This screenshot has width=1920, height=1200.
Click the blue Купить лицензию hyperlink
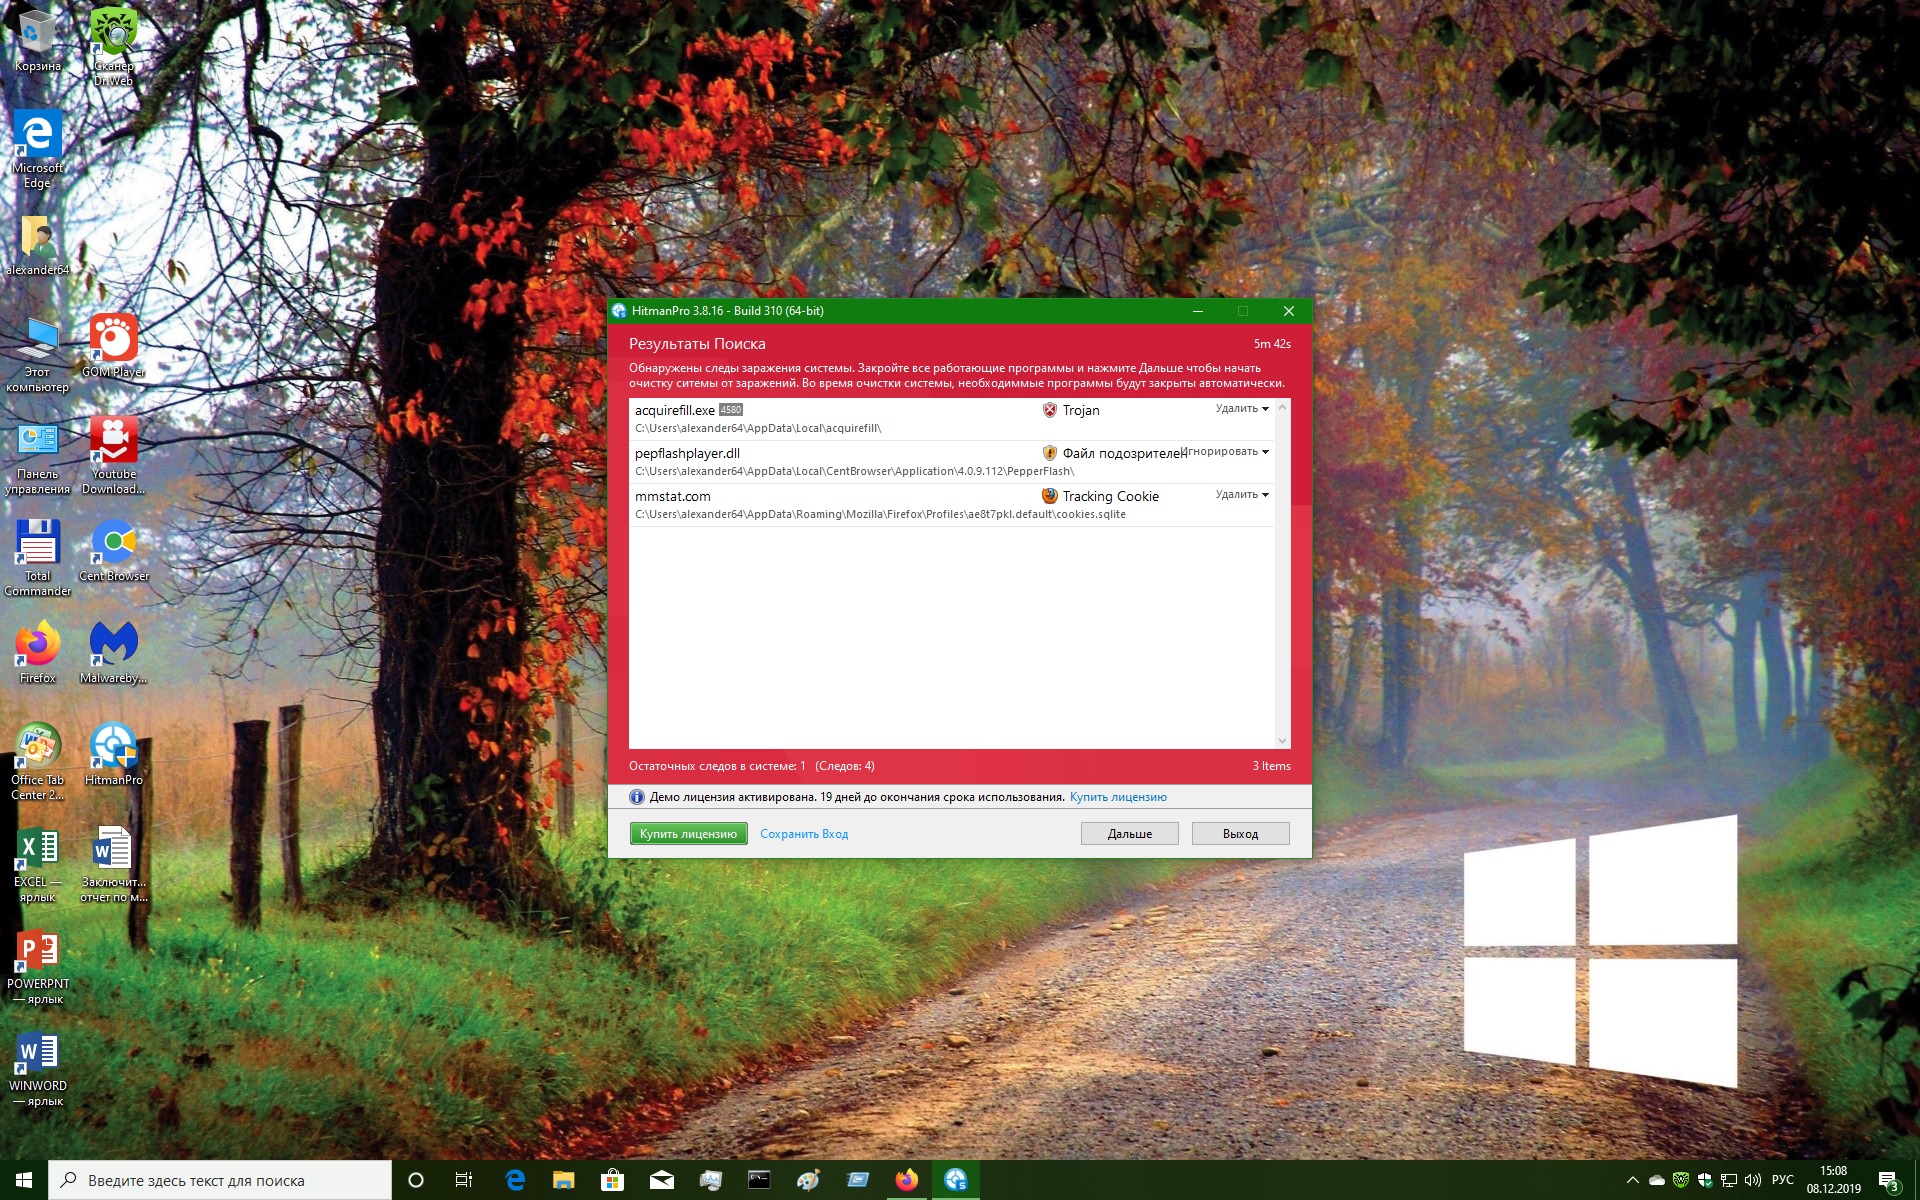point(1118,797)
